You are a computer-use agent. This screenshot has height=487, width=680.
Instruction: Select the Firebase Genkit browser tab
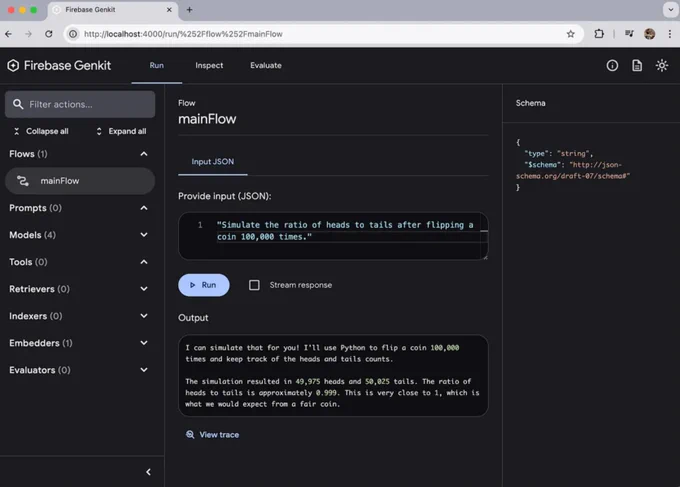coord(112,10)
